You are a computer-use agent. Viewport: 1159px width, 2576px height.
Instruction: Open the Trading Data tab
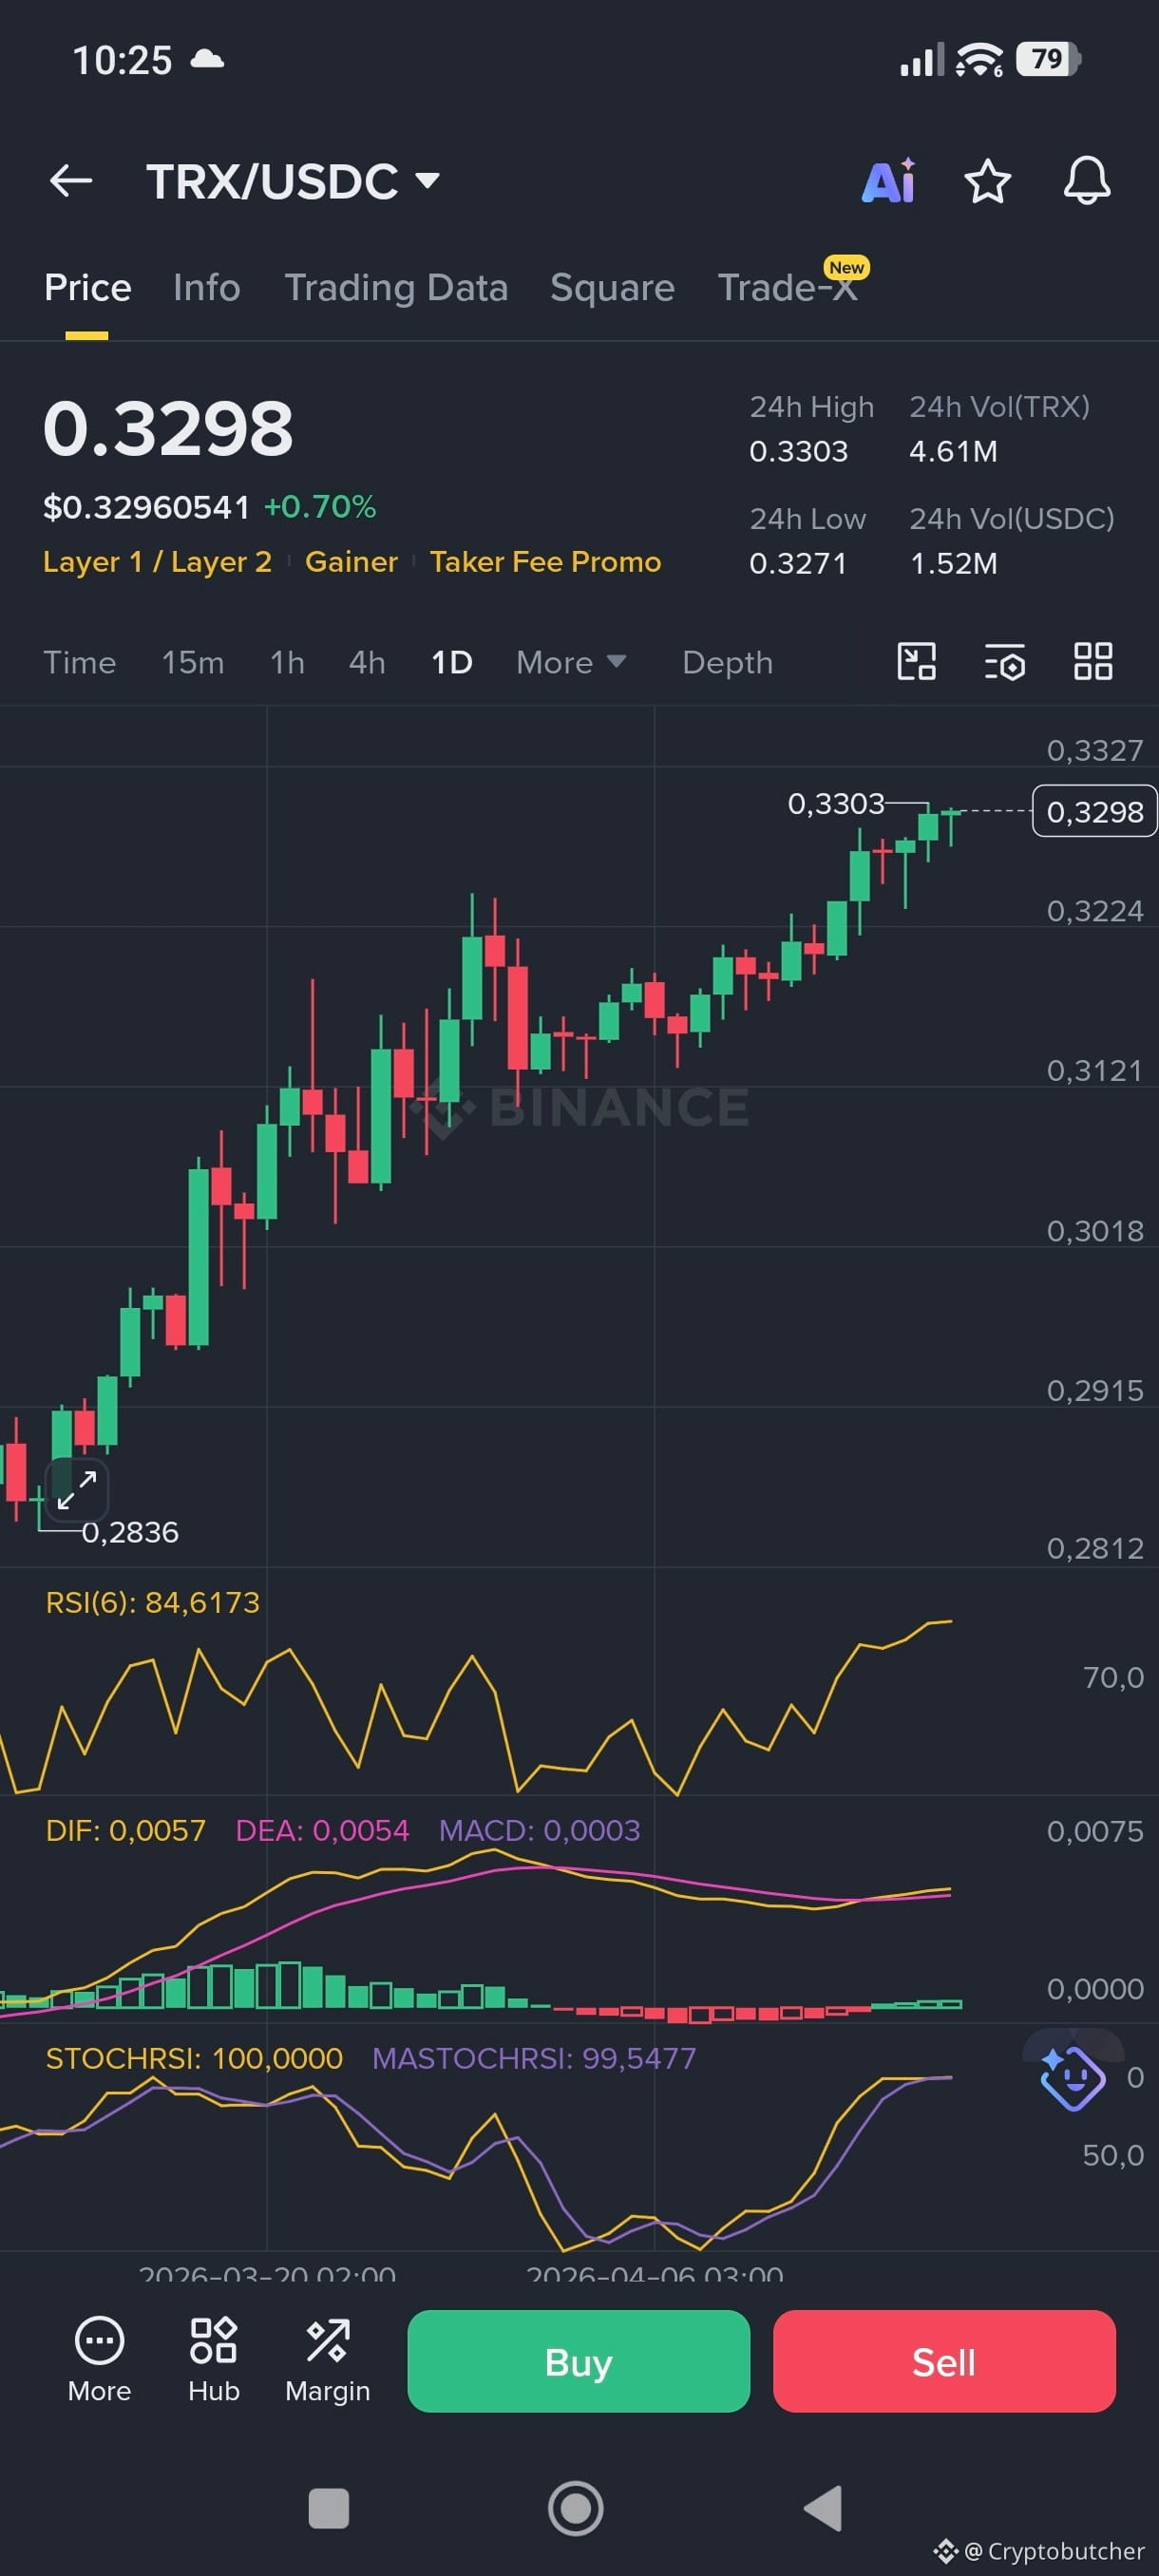pyautogui.click(x=396, y=288)
